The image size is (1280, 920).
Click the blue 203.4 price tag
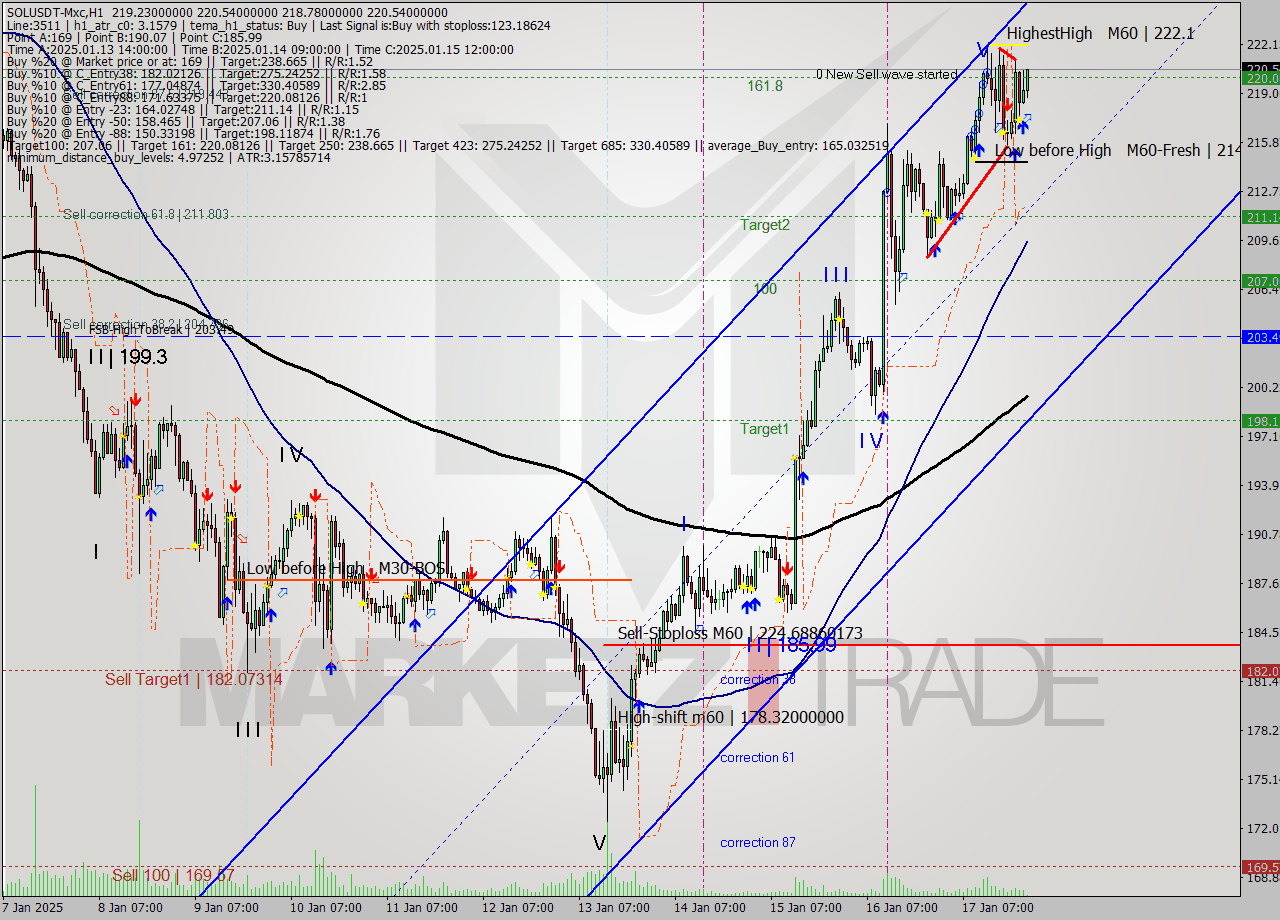pos(1260,337)
